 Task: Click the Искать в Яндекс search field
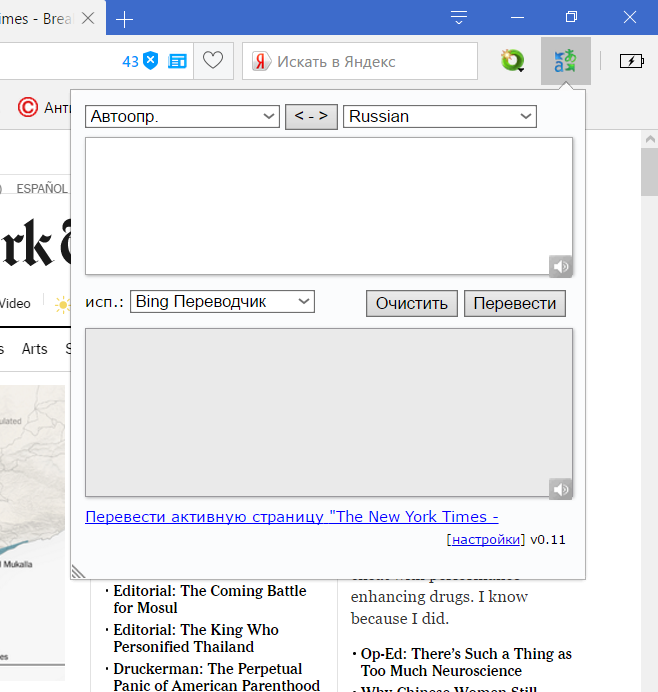[x=360, y=61]
